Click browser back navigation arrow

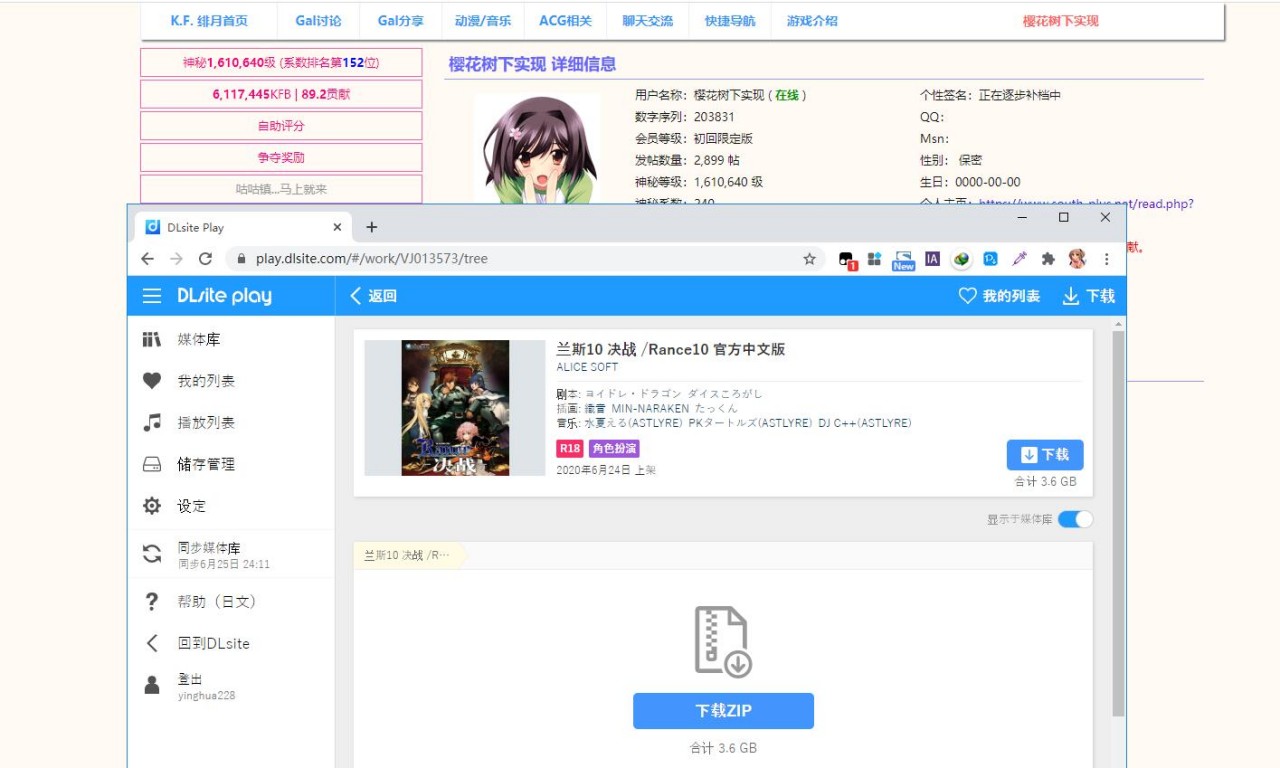click(x=148, y=259)
